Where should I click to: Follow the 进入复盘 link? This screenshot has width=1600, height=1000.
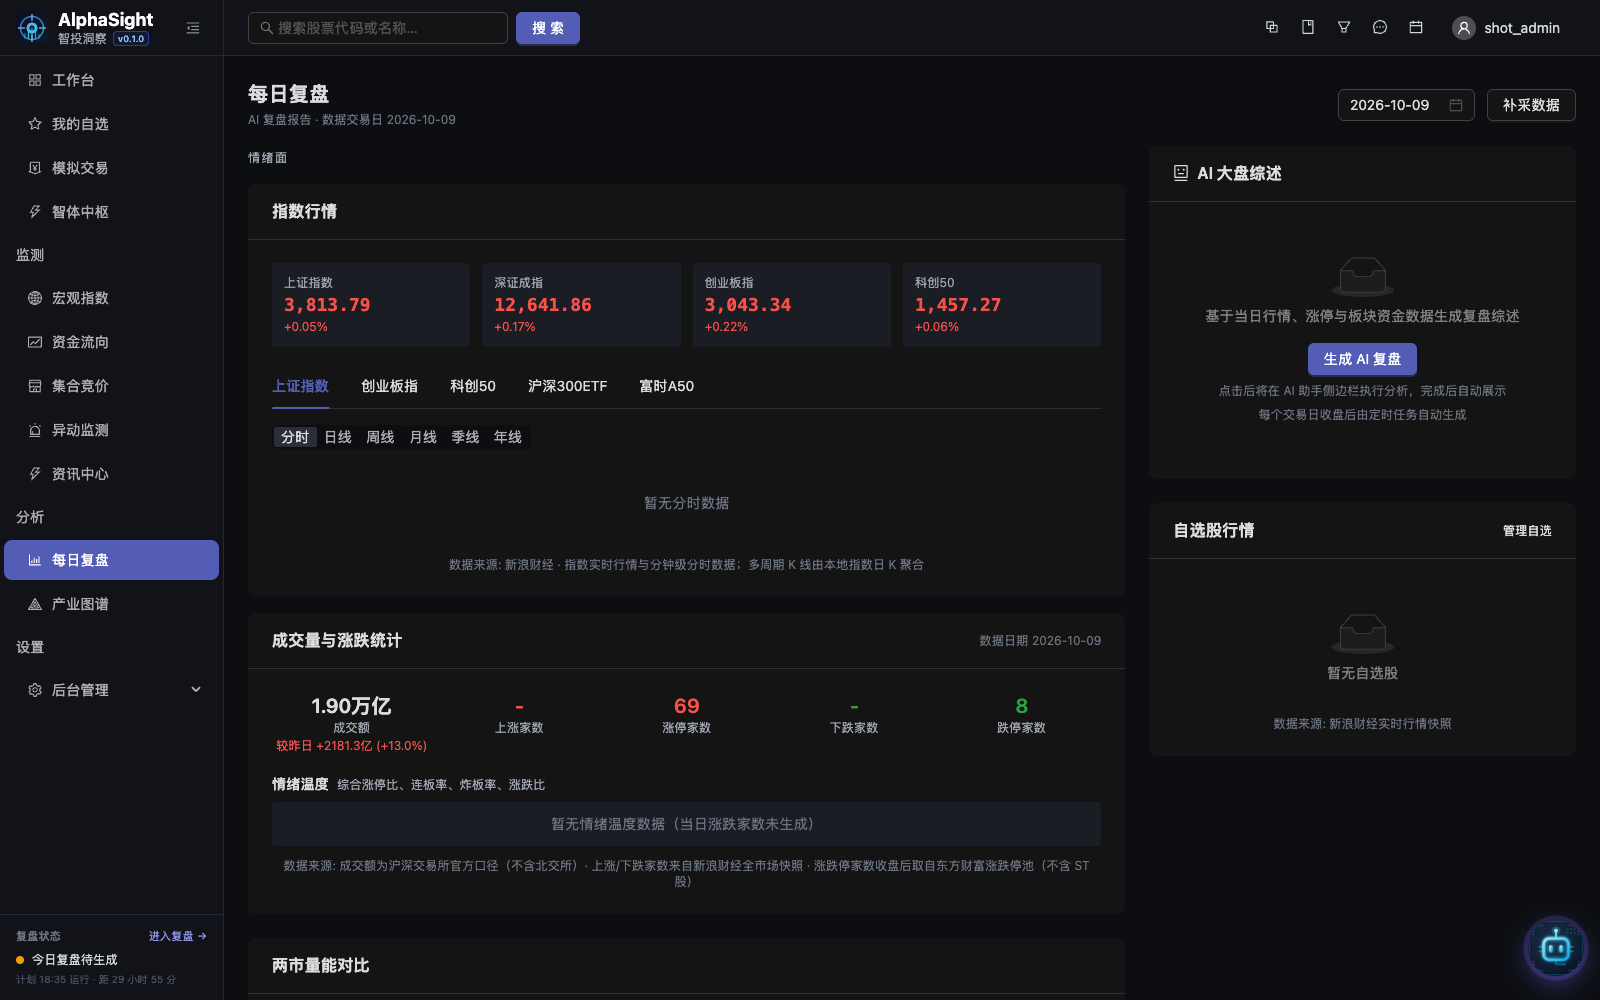coord(178,936)
